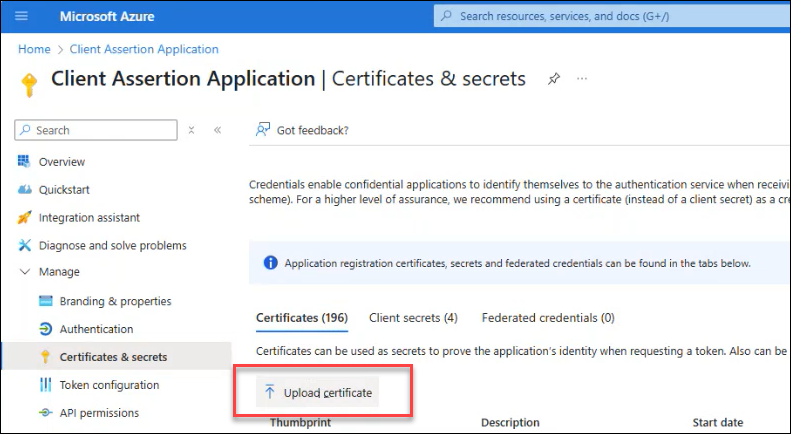Sort by the Description column header
This screenshot has width=791, height=434.
pyautogui.click(x=510, y=422)
